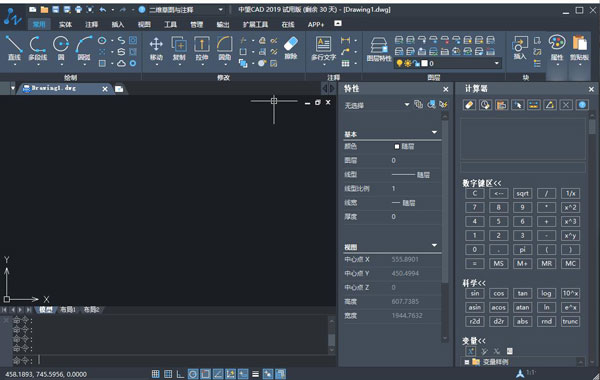Select the 多段线 polyline tool
Viewport: 600px width, 380px height.
point(38,48)
